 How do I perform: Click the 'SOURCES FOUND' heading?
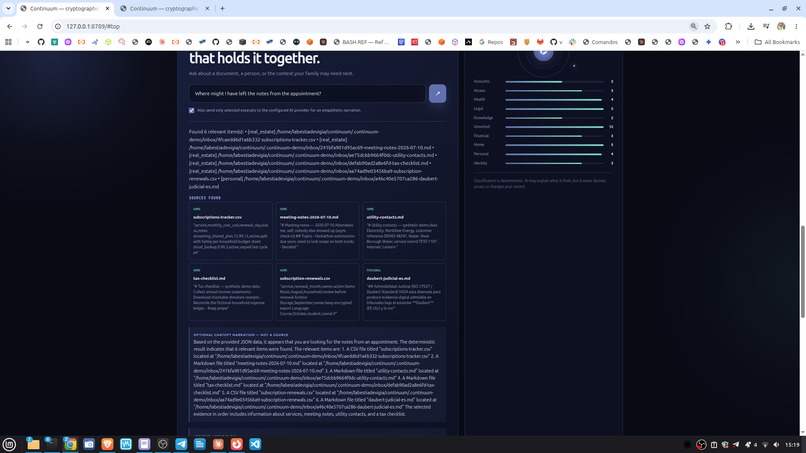click(205, 197)
